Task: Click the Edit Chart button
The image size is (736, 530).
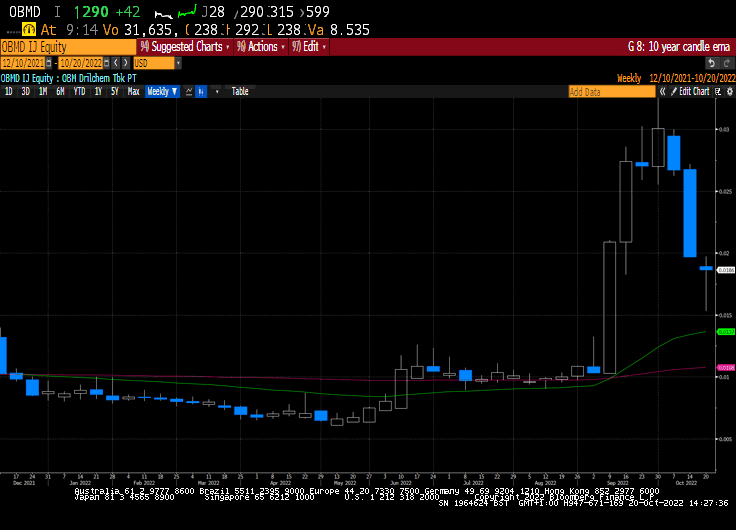Action: (x=690, y=92)
